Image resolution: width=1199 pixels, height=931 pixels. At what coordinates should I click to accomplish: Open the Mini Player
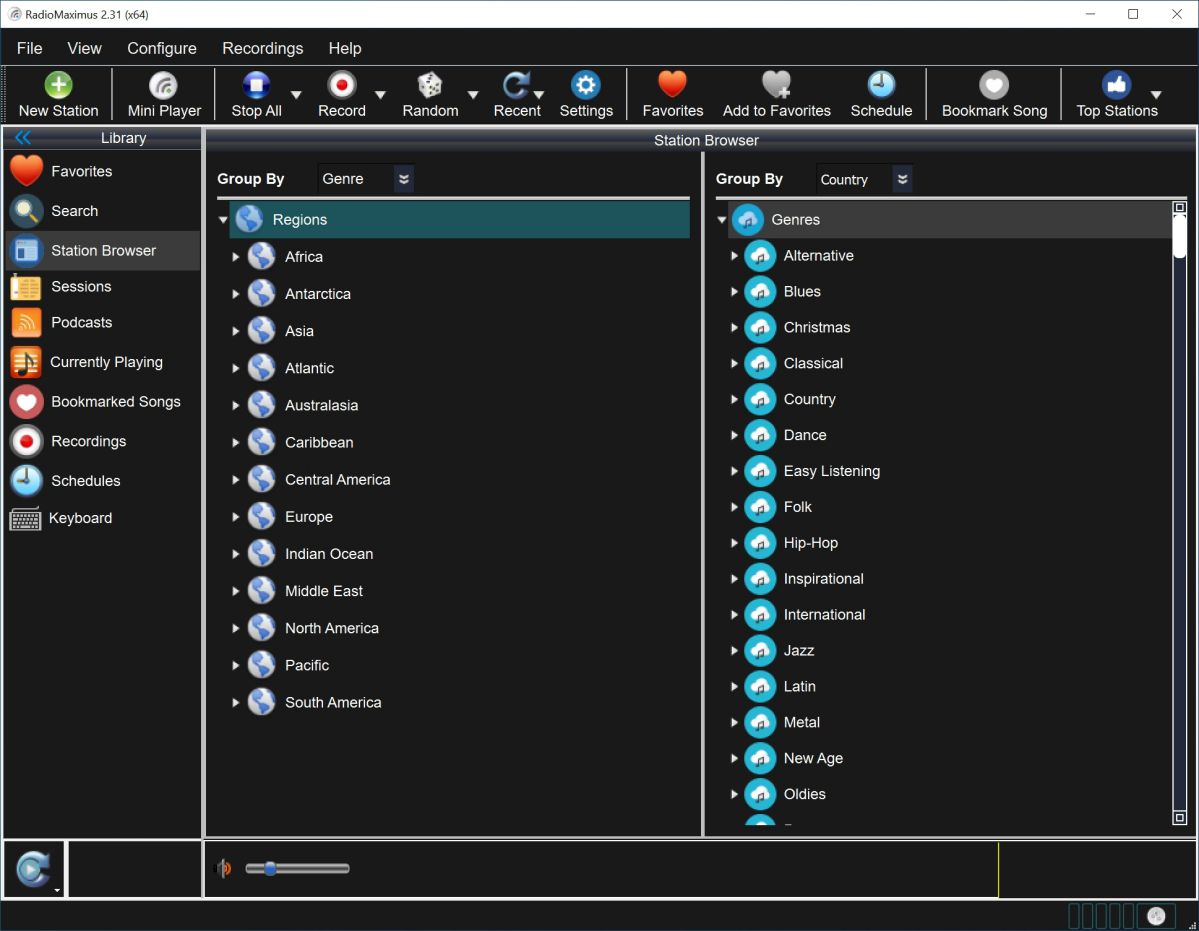(163, 85)
